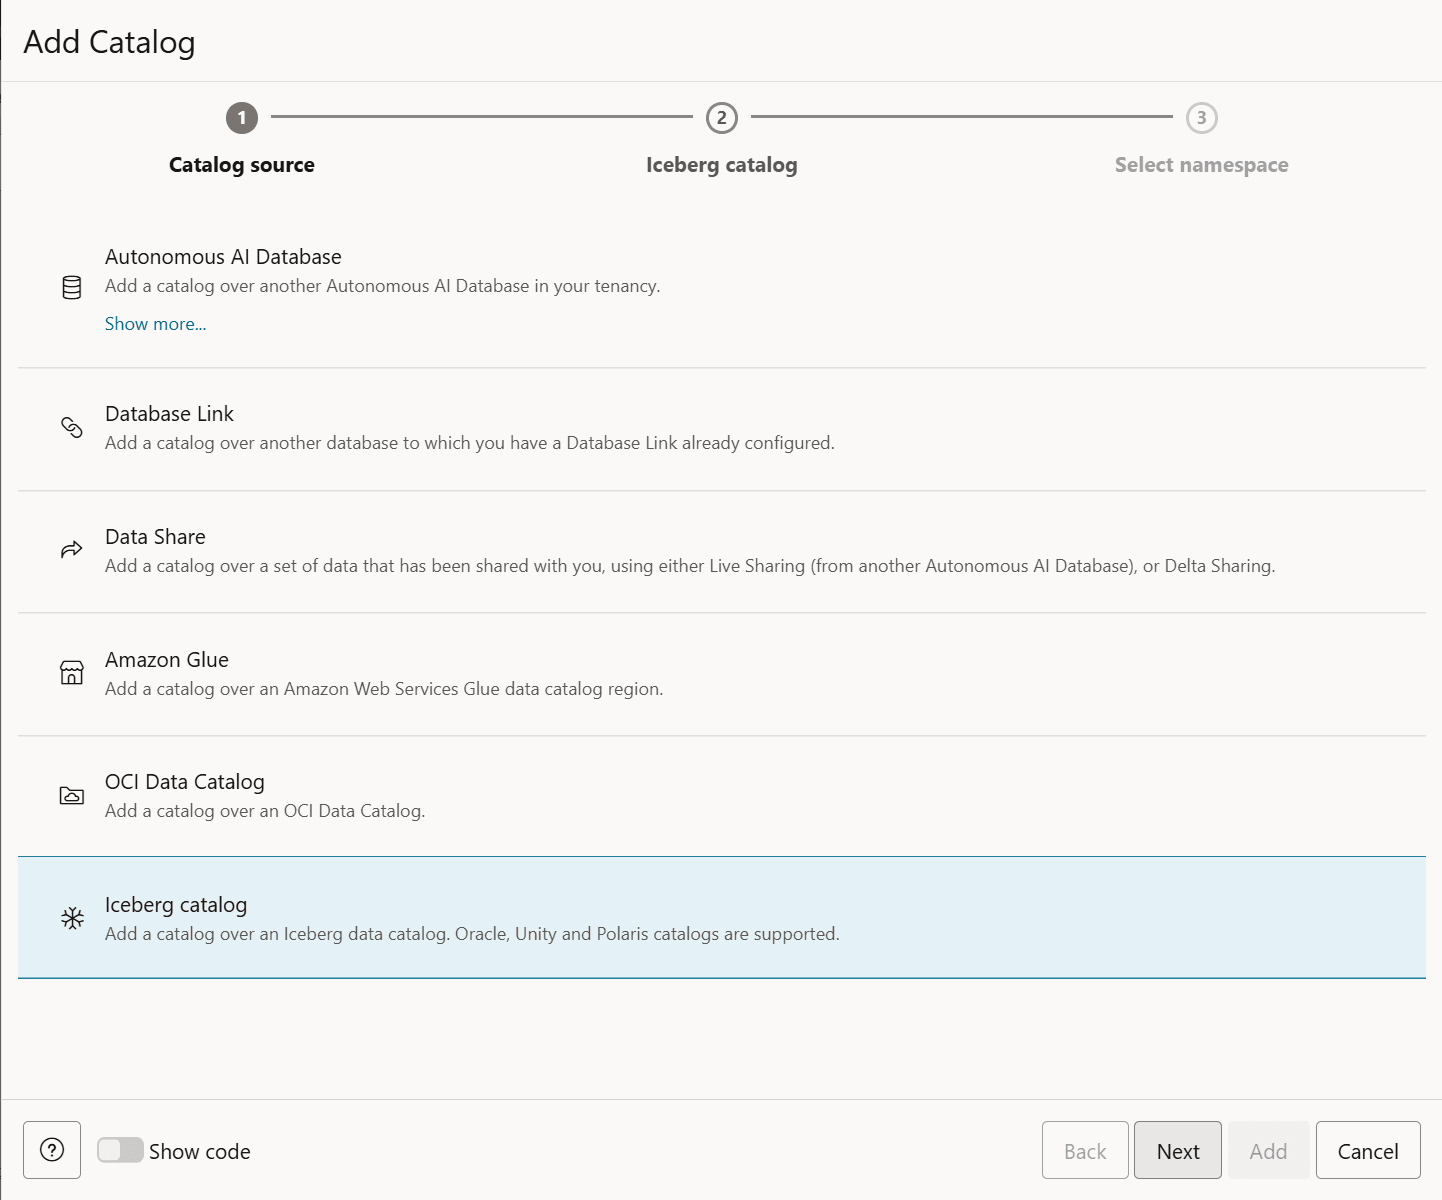Click the Amazon Glue storefront icon
This screenshot has height=1200, width=1442.
72,672
